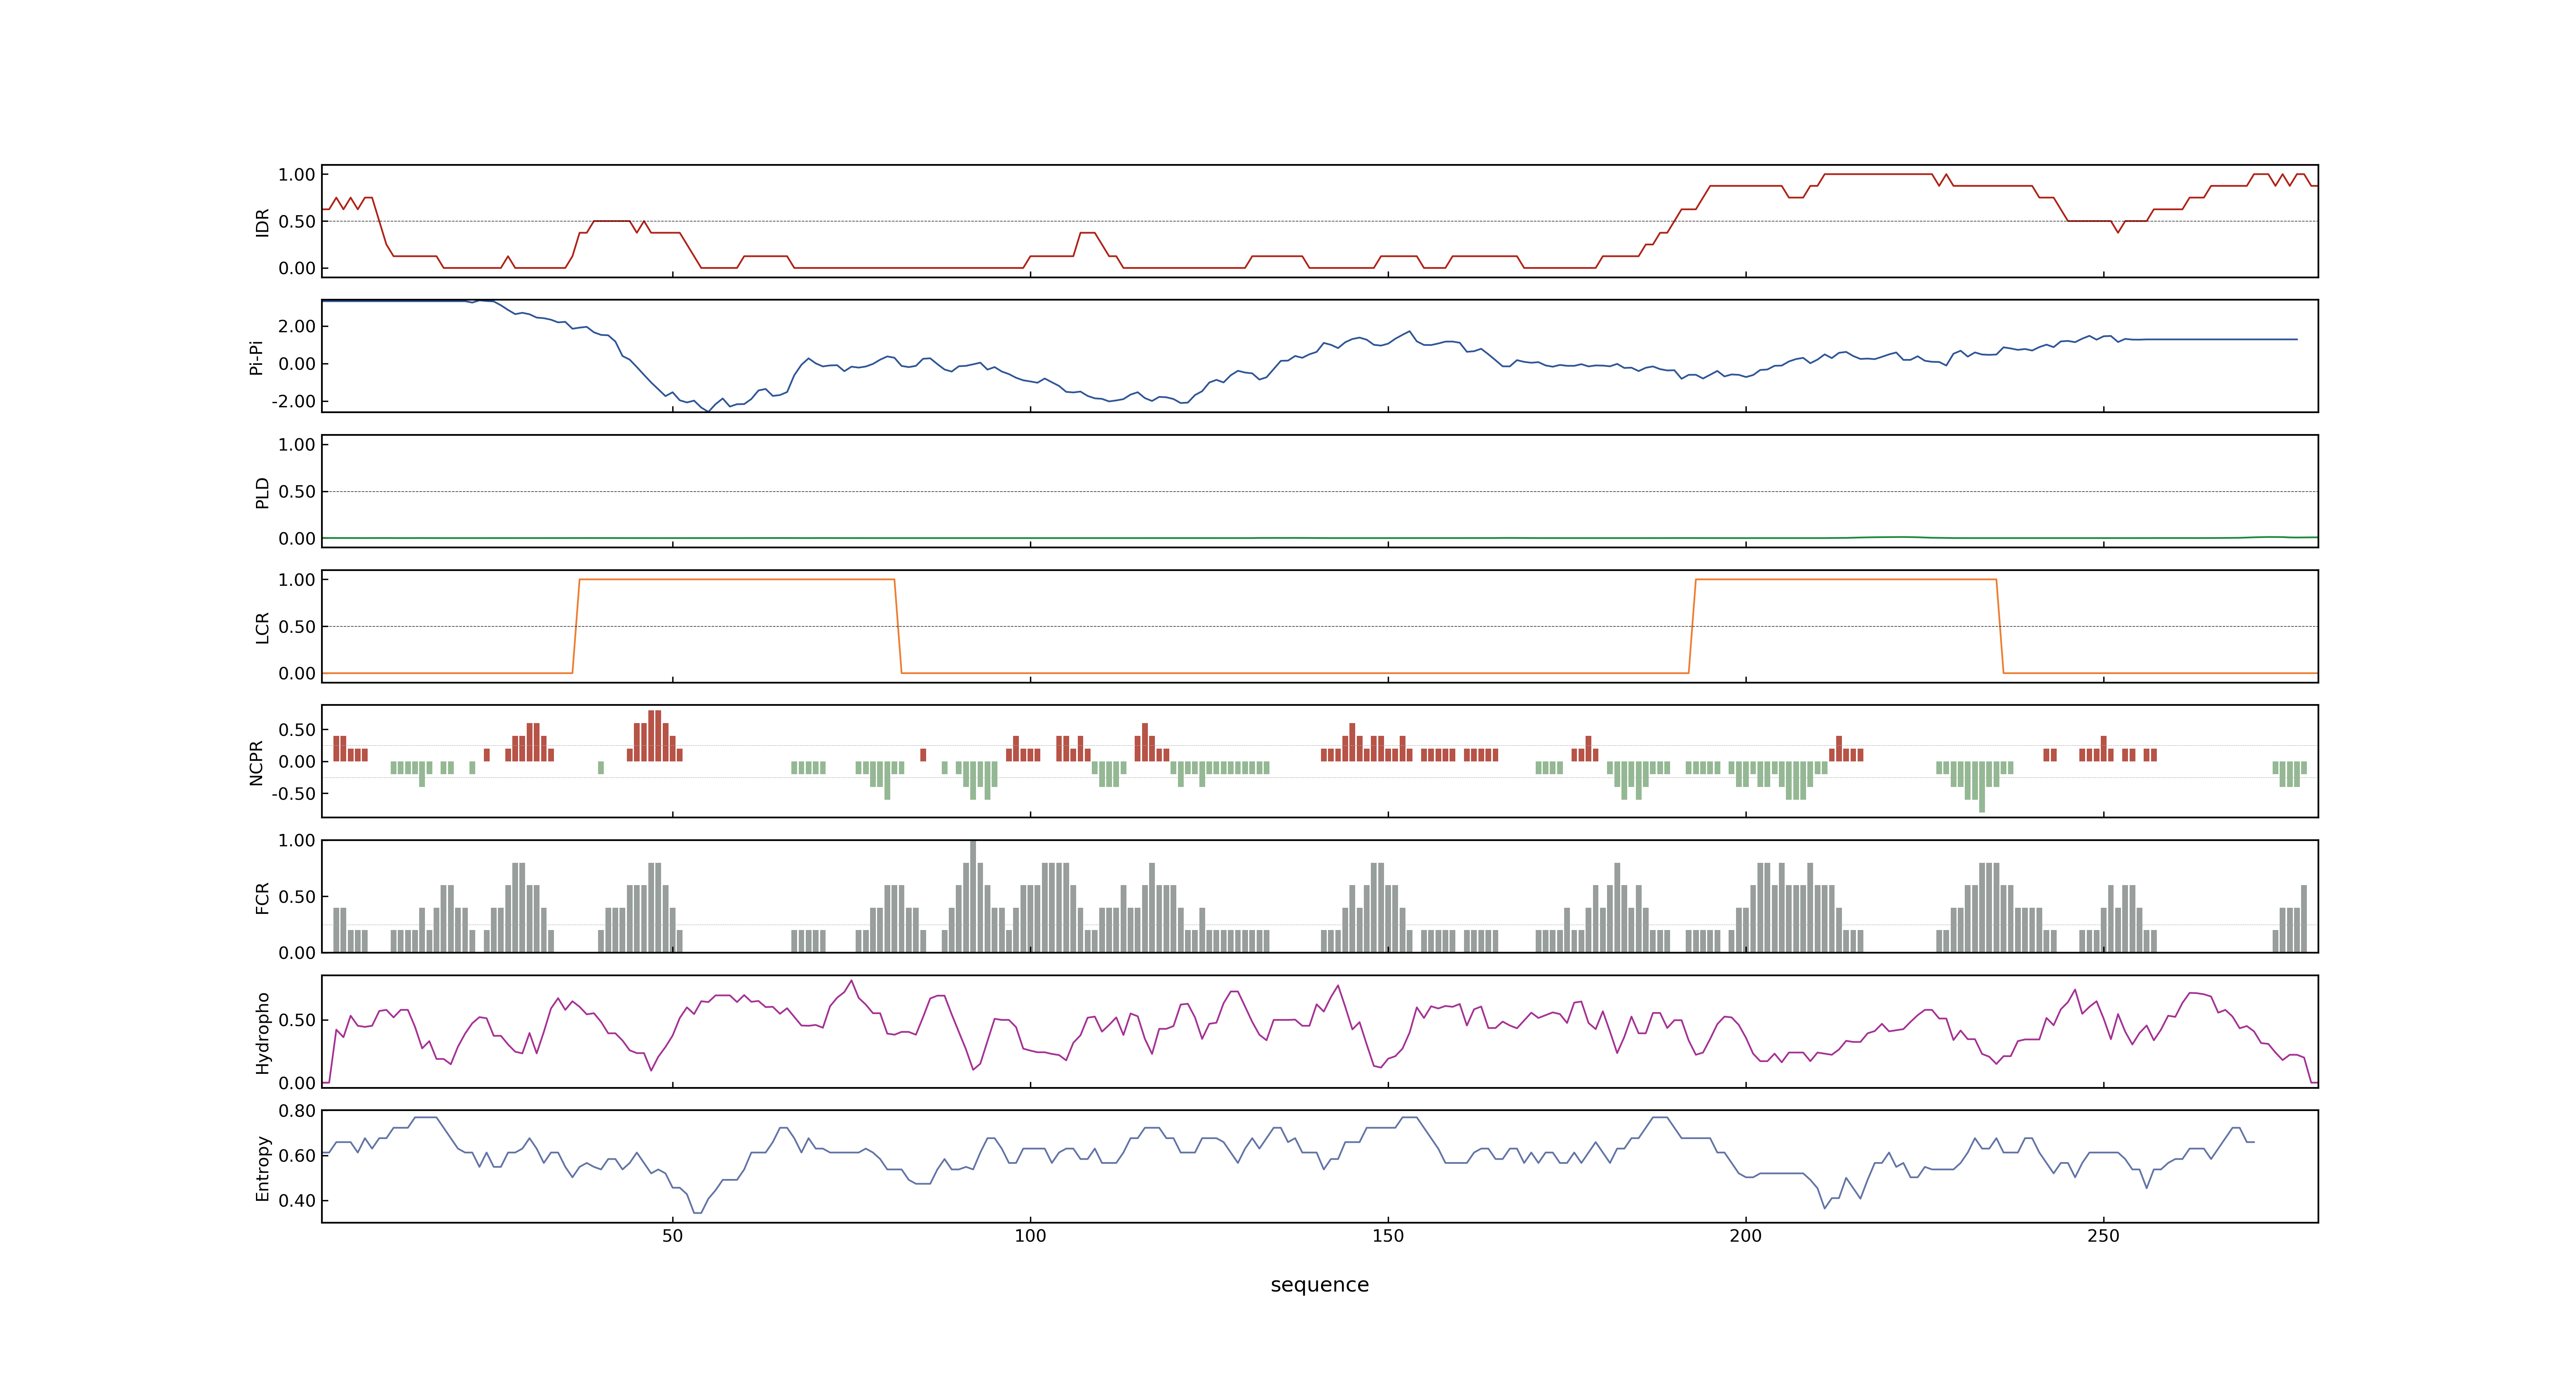
Task: Click the LCR y-axis label
Action: click(x=262, y=627)
